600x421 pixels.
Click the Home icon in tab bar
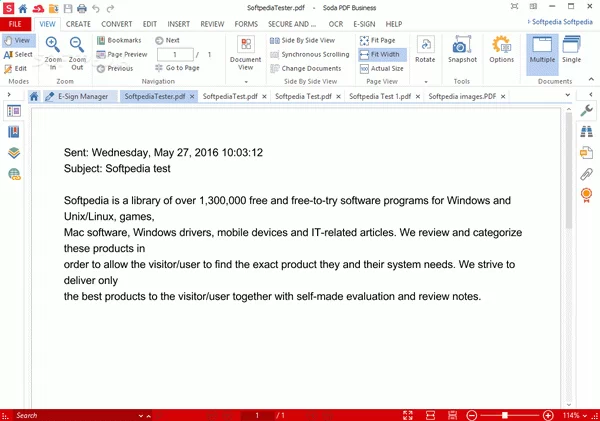tap(34, 97)
